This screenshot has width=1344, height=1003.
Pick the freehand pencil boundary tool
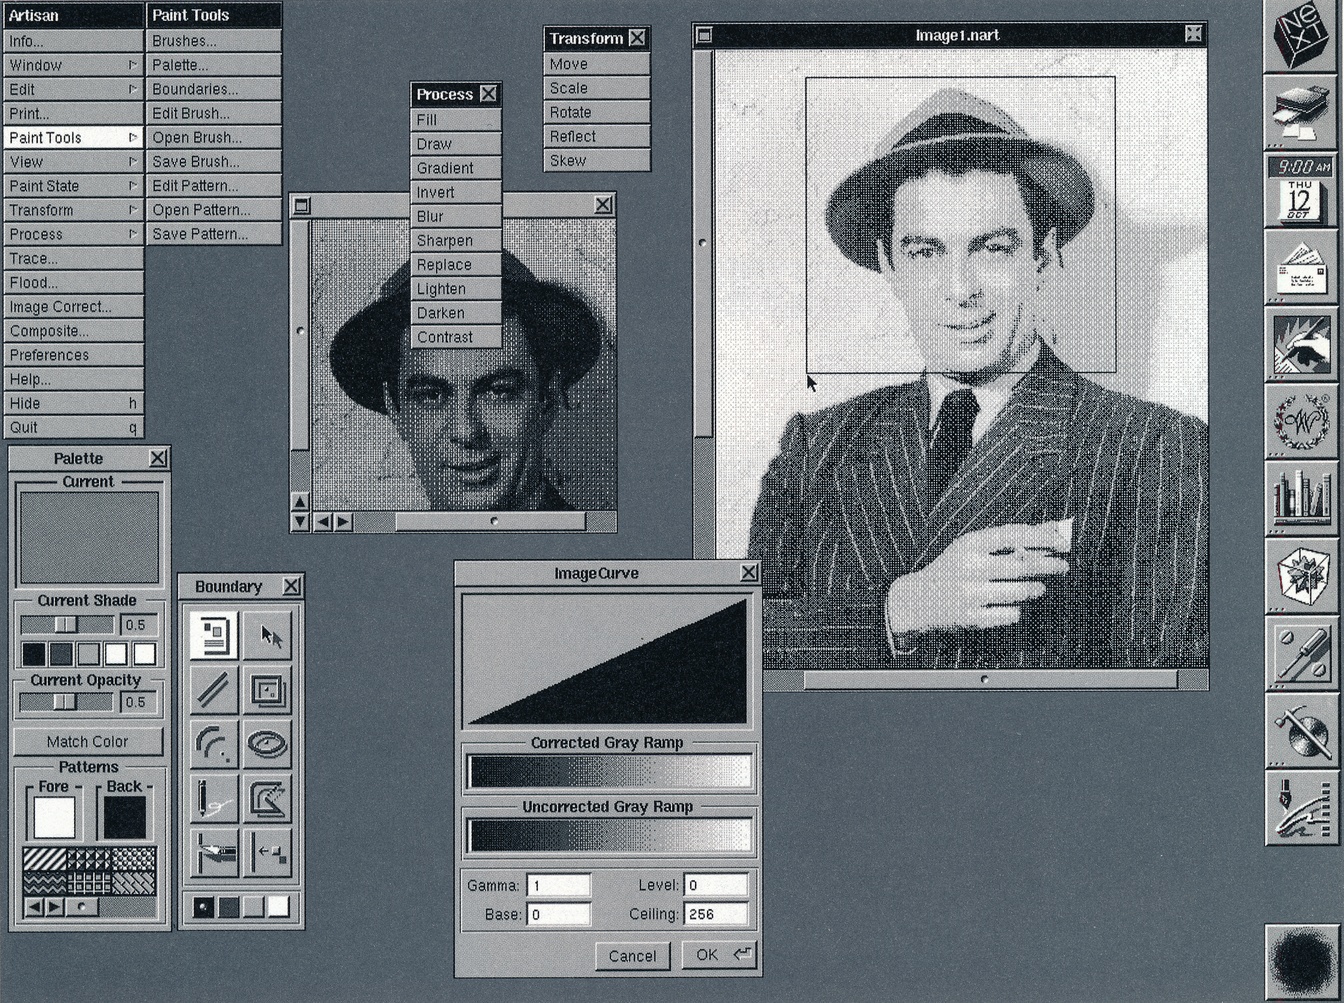[x=214, y=798]
